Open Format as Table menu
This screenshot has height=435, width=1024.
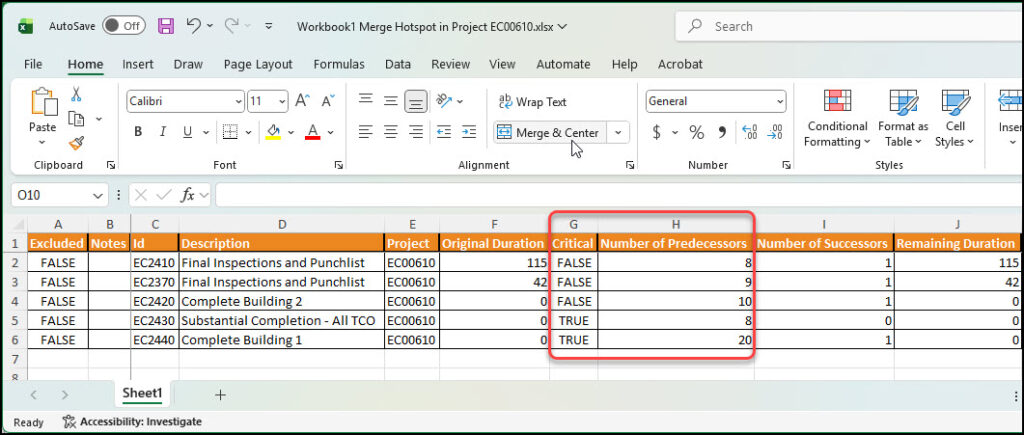pyautogui.click(x=903, y=118)
